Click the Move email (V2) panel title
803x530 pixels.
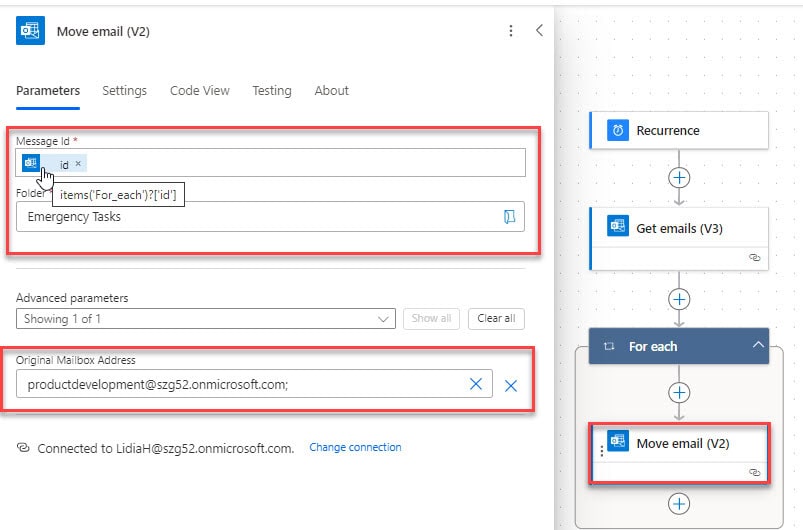[103, 32]
